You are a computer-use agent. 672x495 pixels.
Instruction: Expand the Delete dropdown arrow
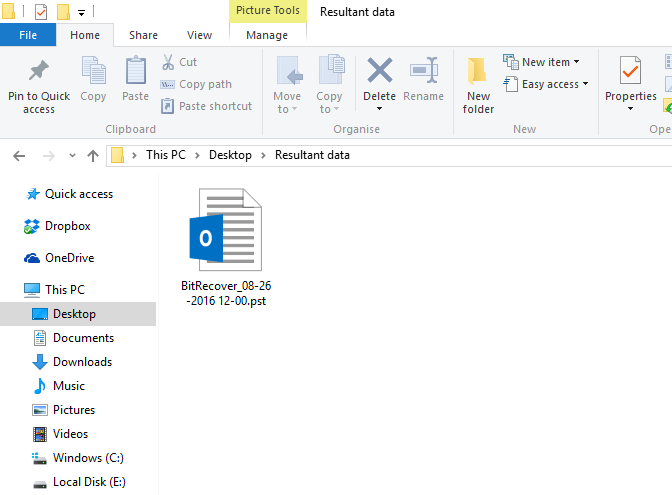click(x=379, y=109)
